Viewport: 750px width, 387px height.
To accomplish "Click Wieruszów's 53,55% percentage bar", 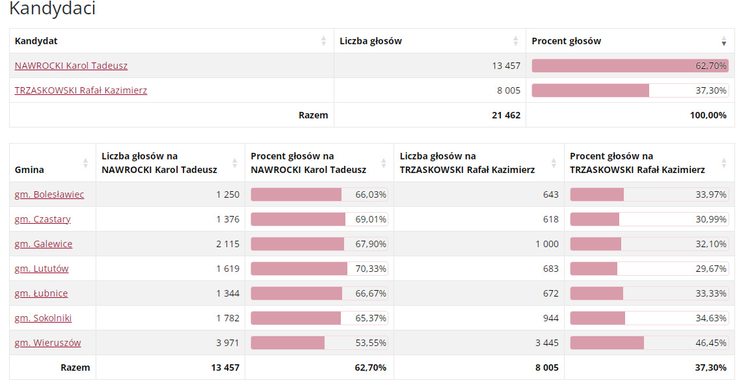I will coord(319,343).
